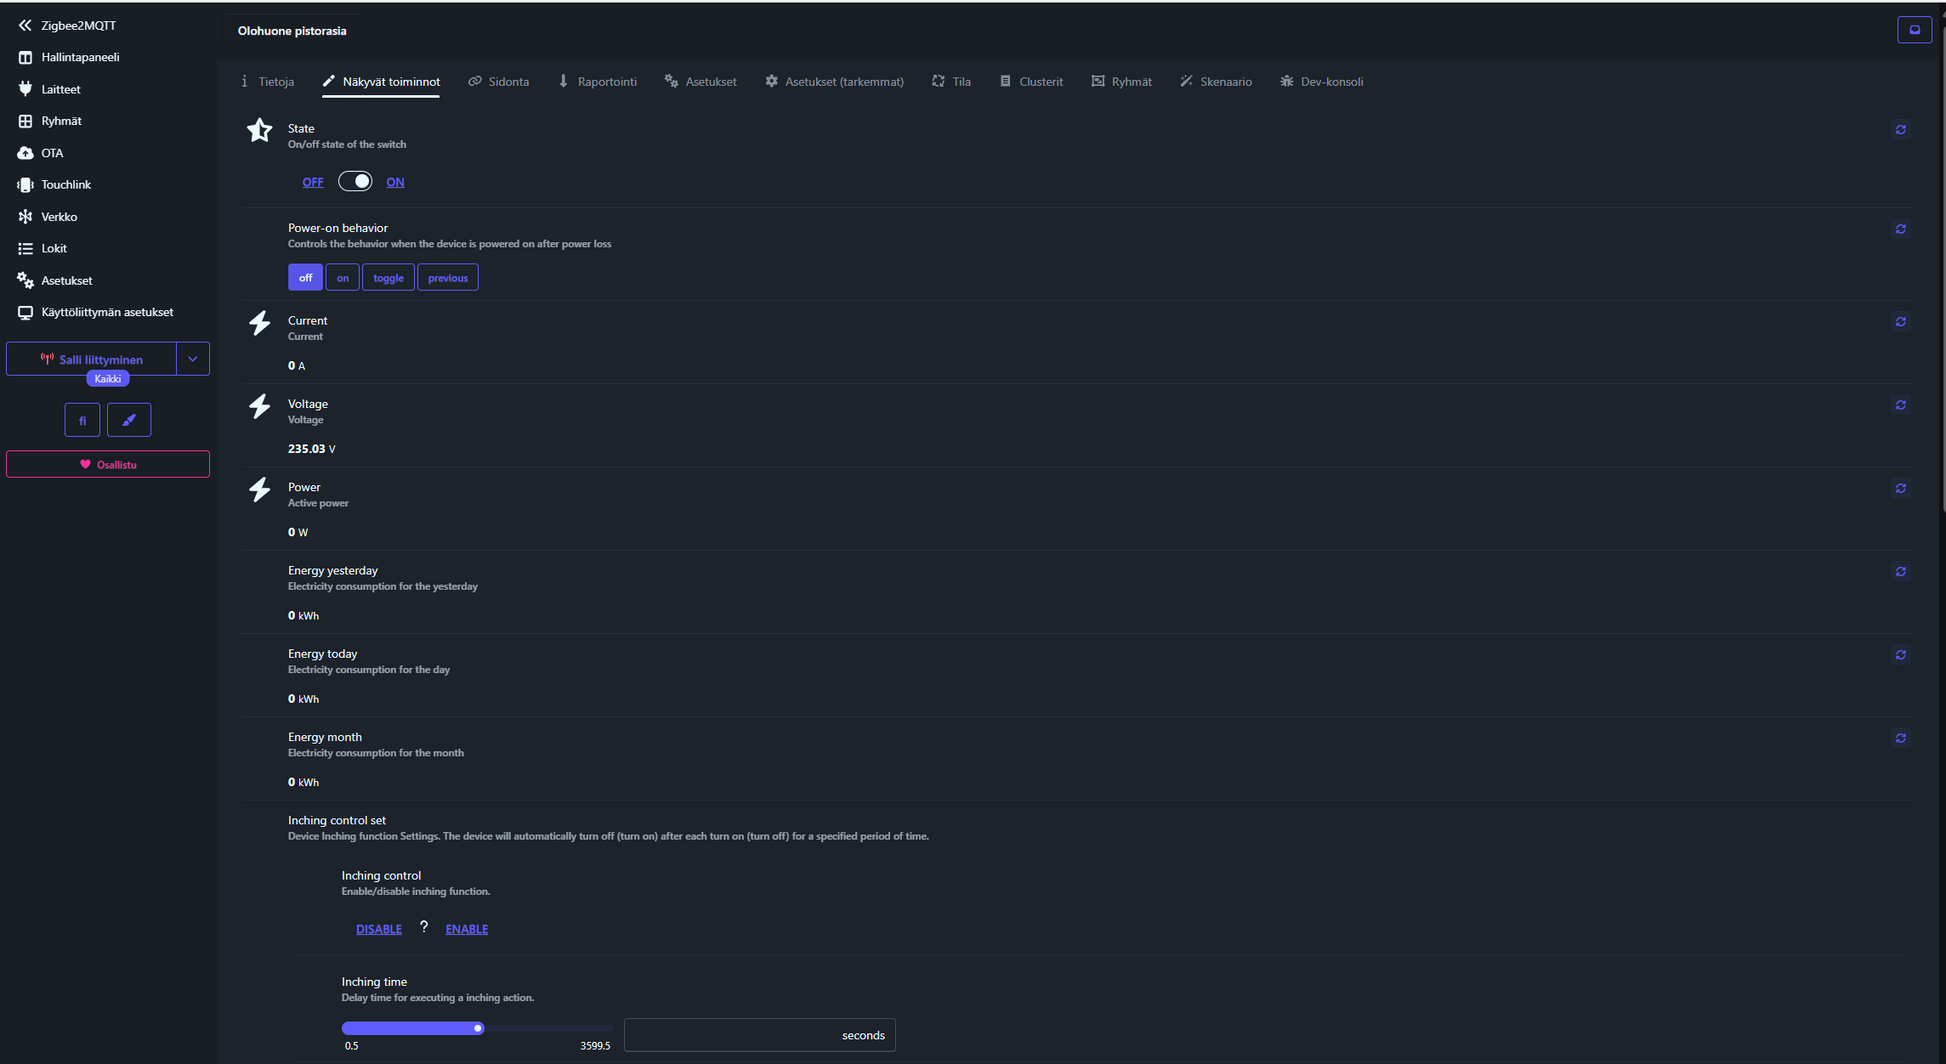Open the Asetukset (tarkemmat) tab
This screenshot has height=1064, width=1946.
coord(834,82)
